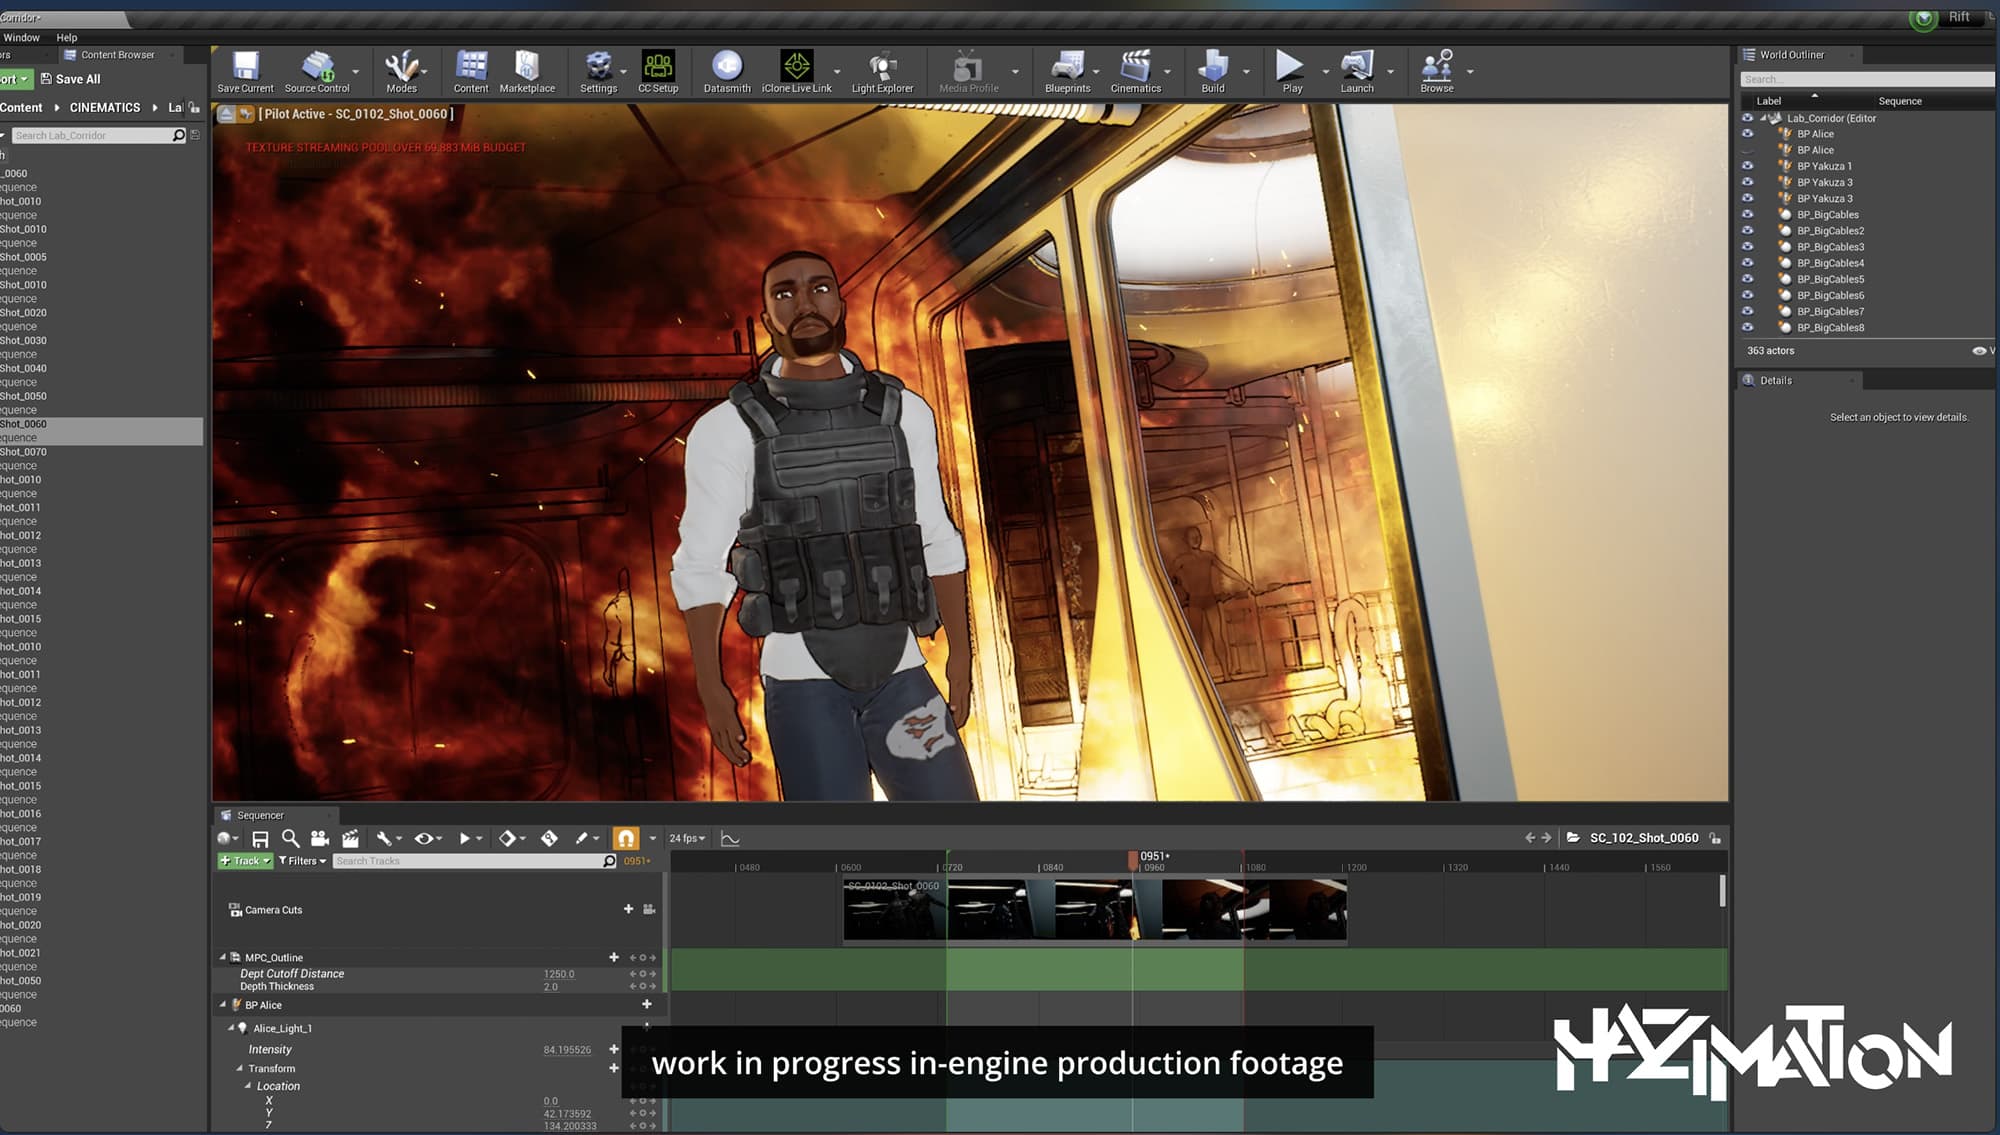Toggle visibility of Lab_Corridor in outliner
Viewport: 2000px width, 1135px height.
pos(1747,118)
